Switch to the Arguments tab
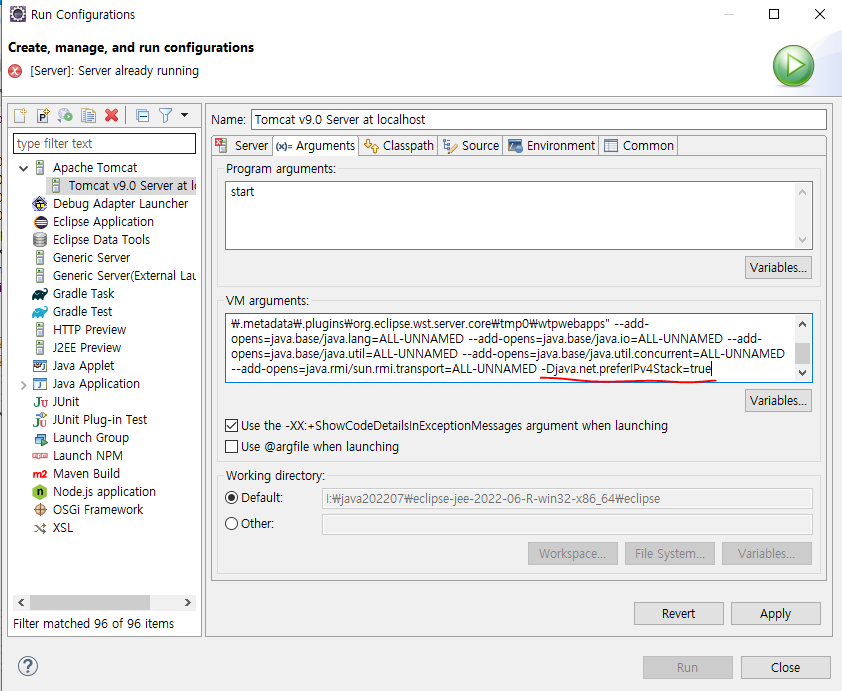The image size is (842, 691). (x=315, y=146)
